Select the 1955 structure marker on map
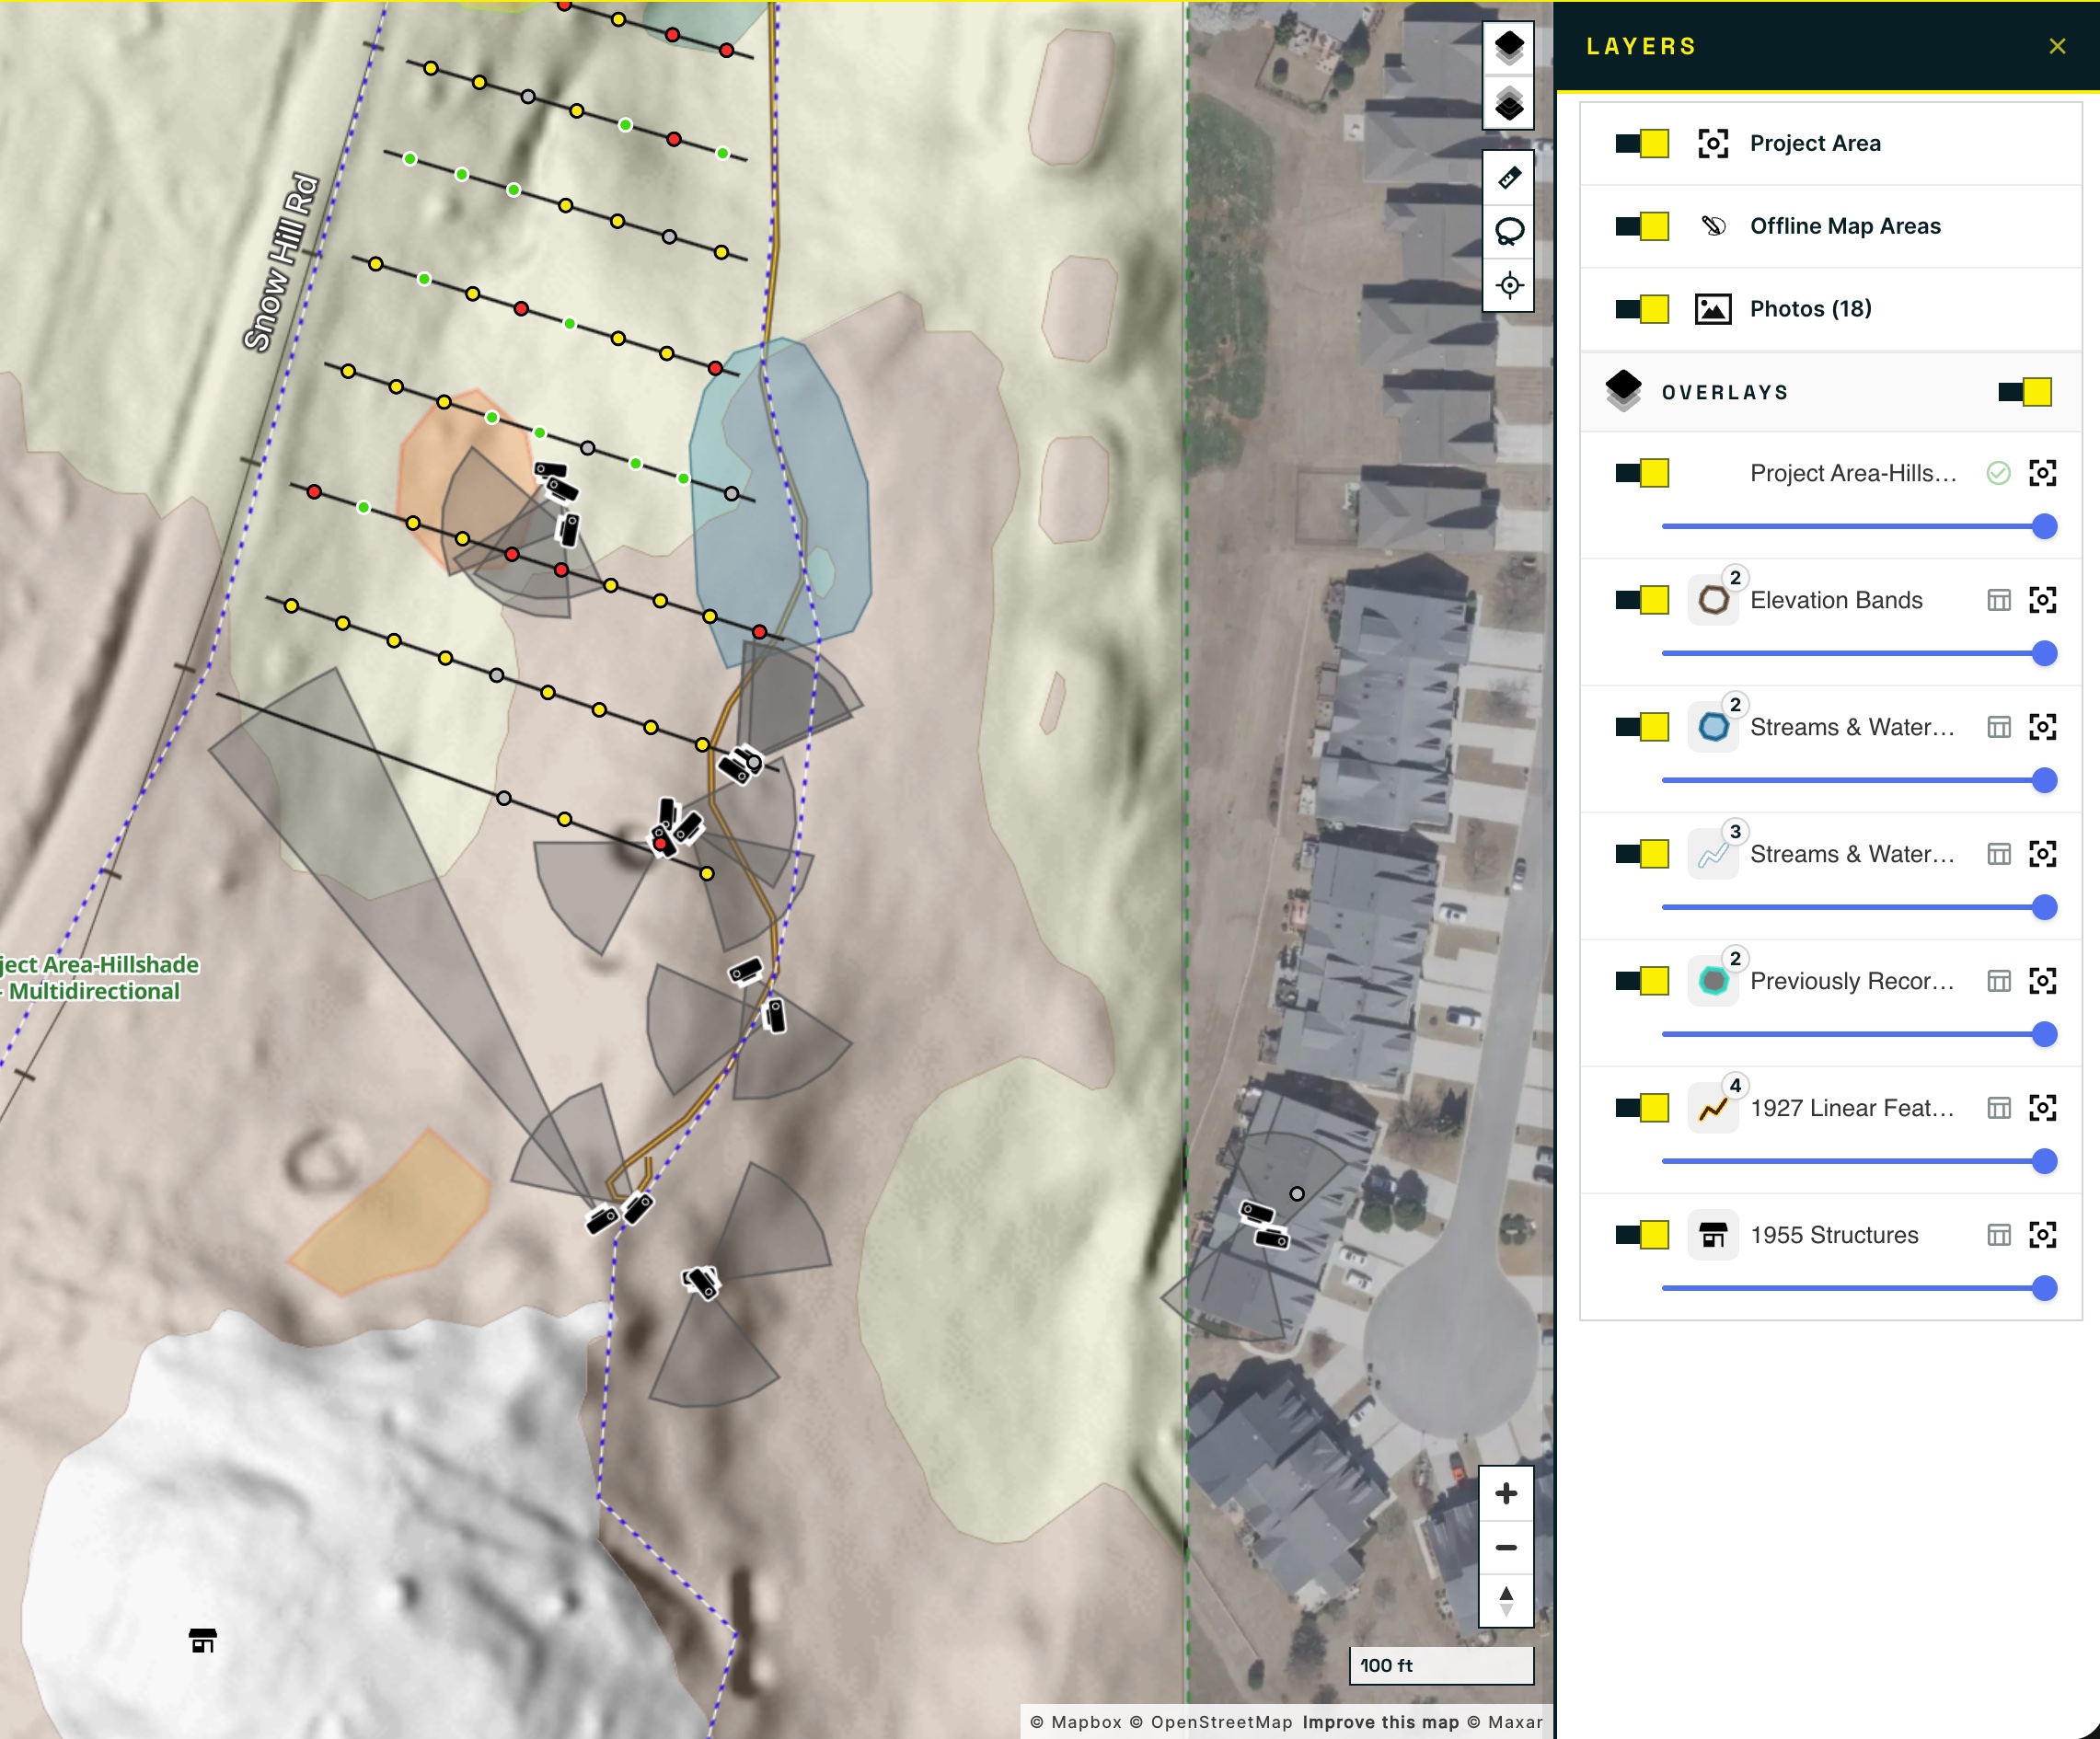This screenshot has width=2100, height=1739. [x=203, y=1641]
